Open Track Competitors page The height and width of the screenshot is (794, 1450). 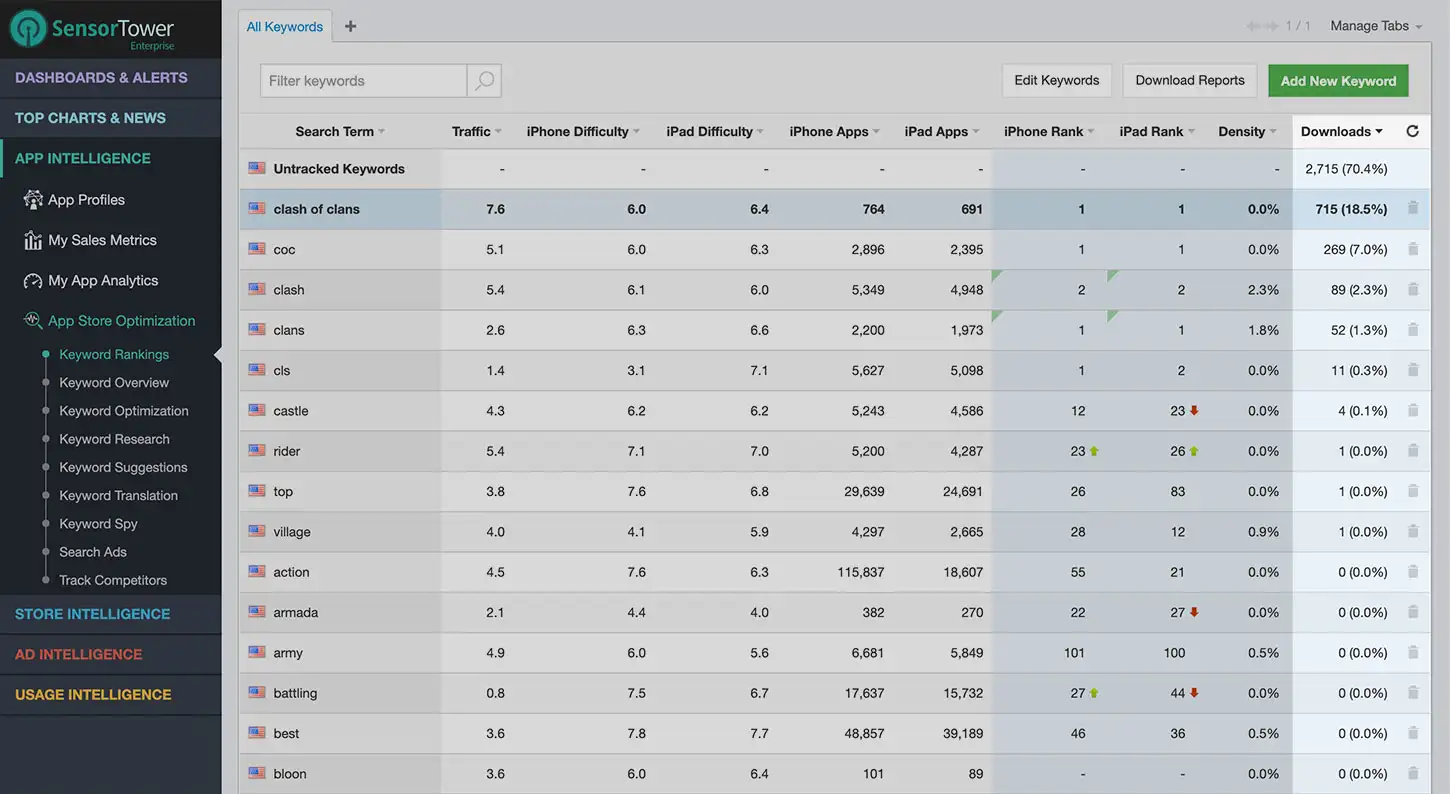113,580
